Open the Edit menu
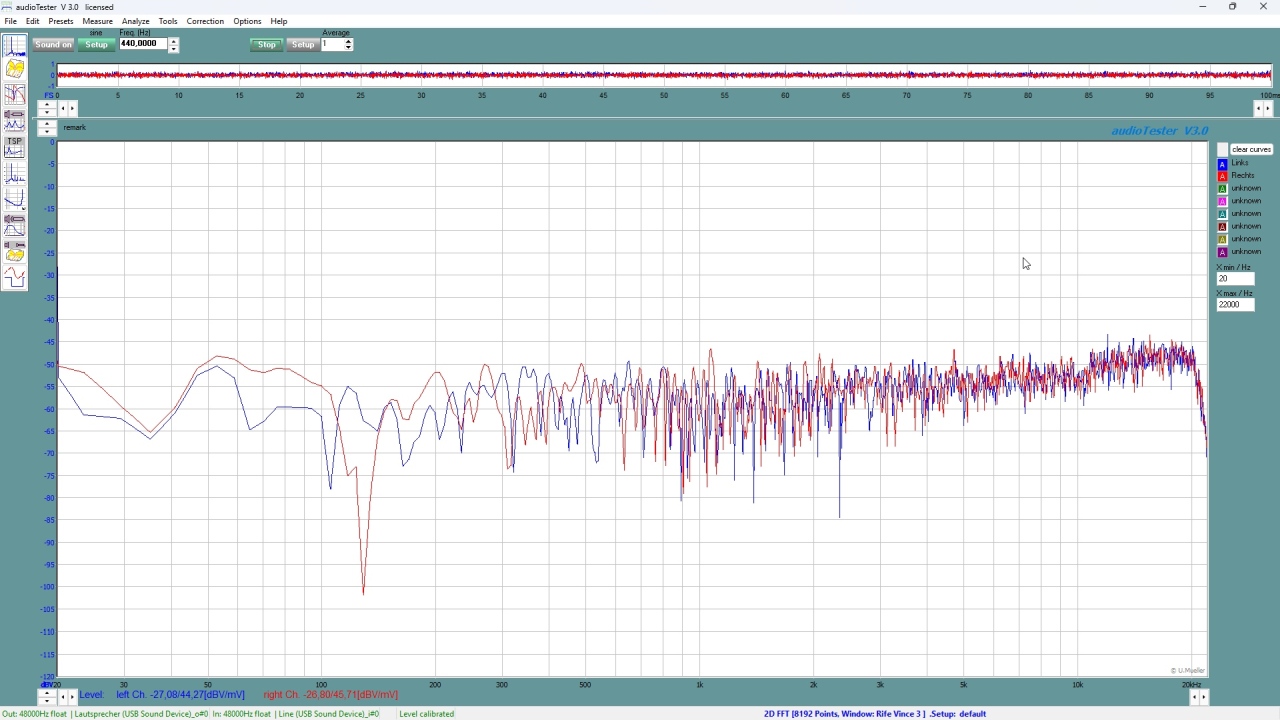 pyautogui.click(x=33, y=21)
